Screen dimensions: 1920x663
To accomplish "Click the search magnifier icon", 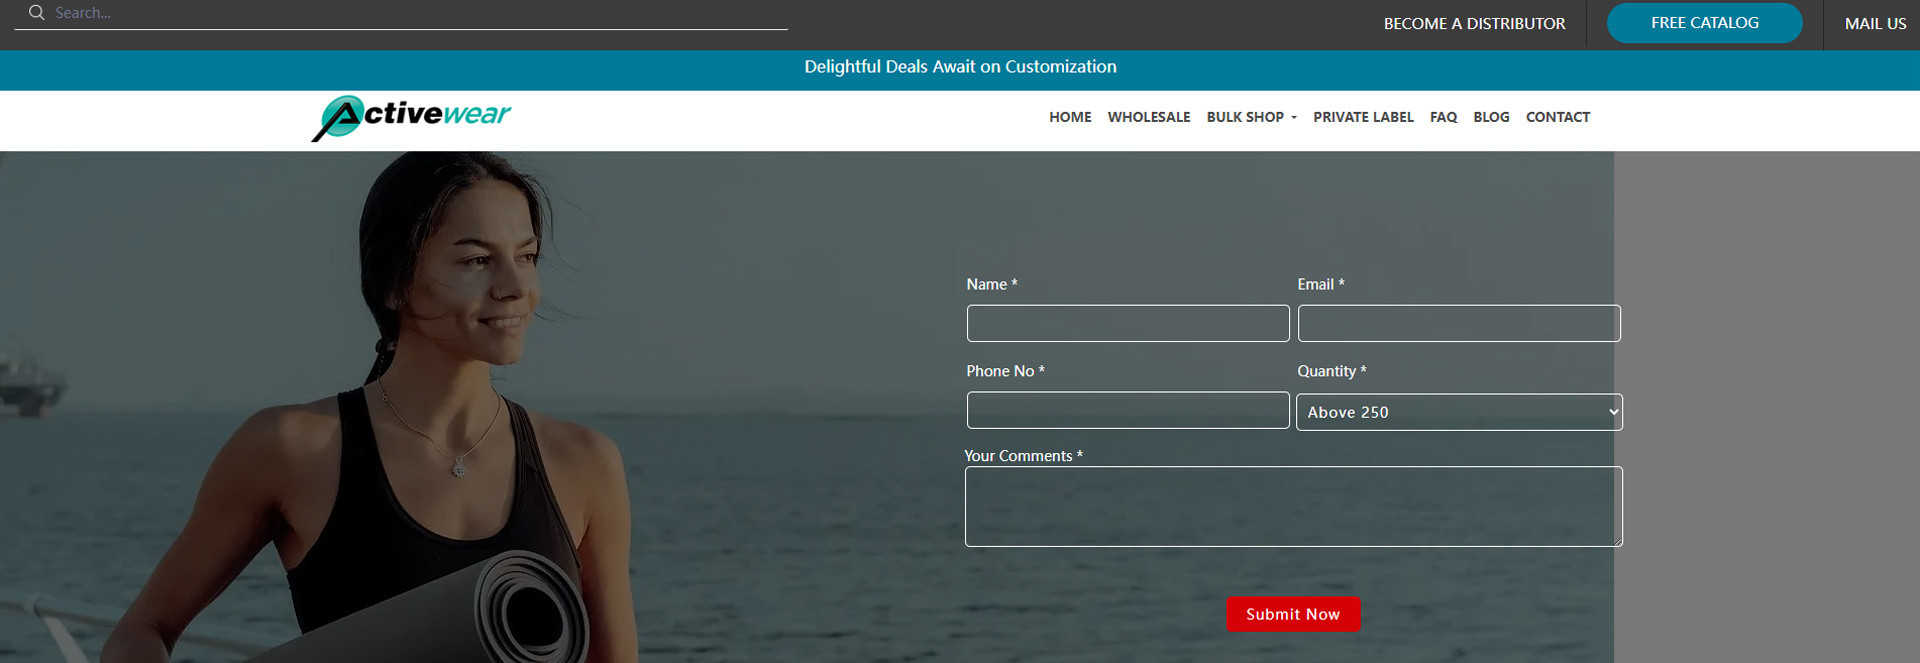I will click(x=37, y=13).
